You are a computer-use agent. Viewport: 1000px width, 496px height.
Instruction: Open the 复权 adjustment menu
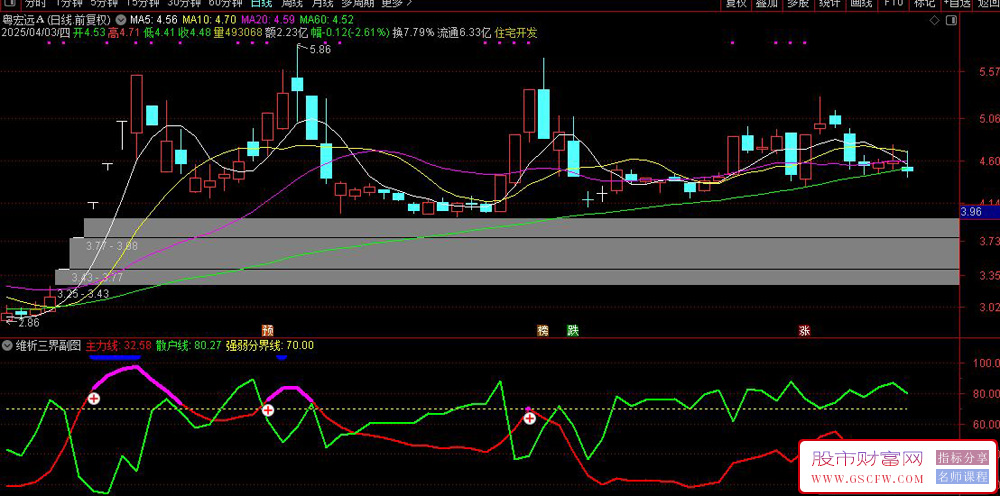737,4
